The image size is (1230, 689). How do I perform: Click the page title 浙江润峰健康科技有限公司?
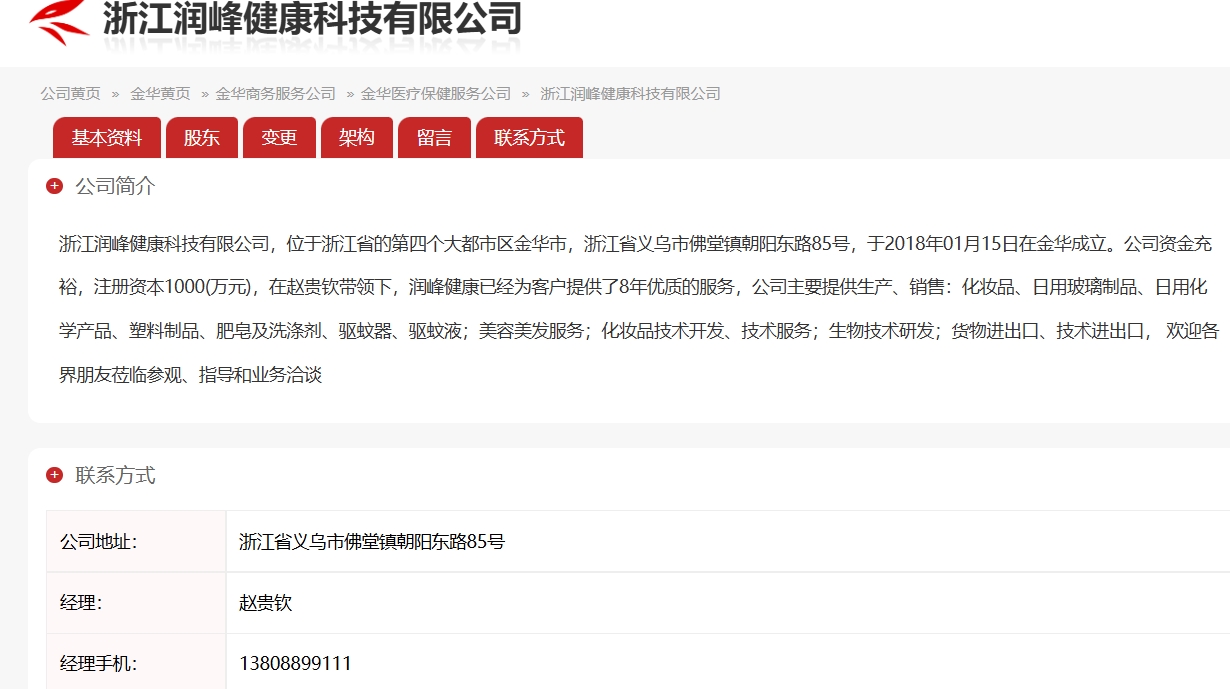[x=312, y=18]
